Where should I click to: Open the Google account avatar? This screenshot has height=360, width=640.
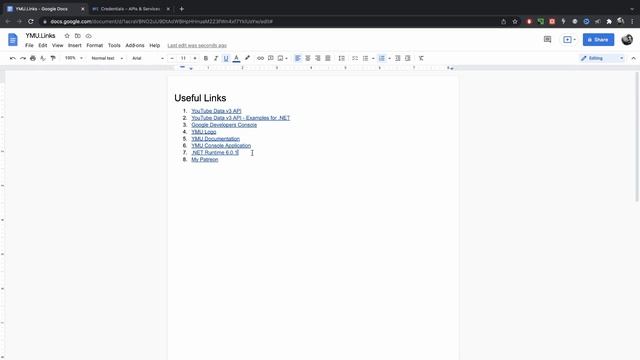[627, 40]
